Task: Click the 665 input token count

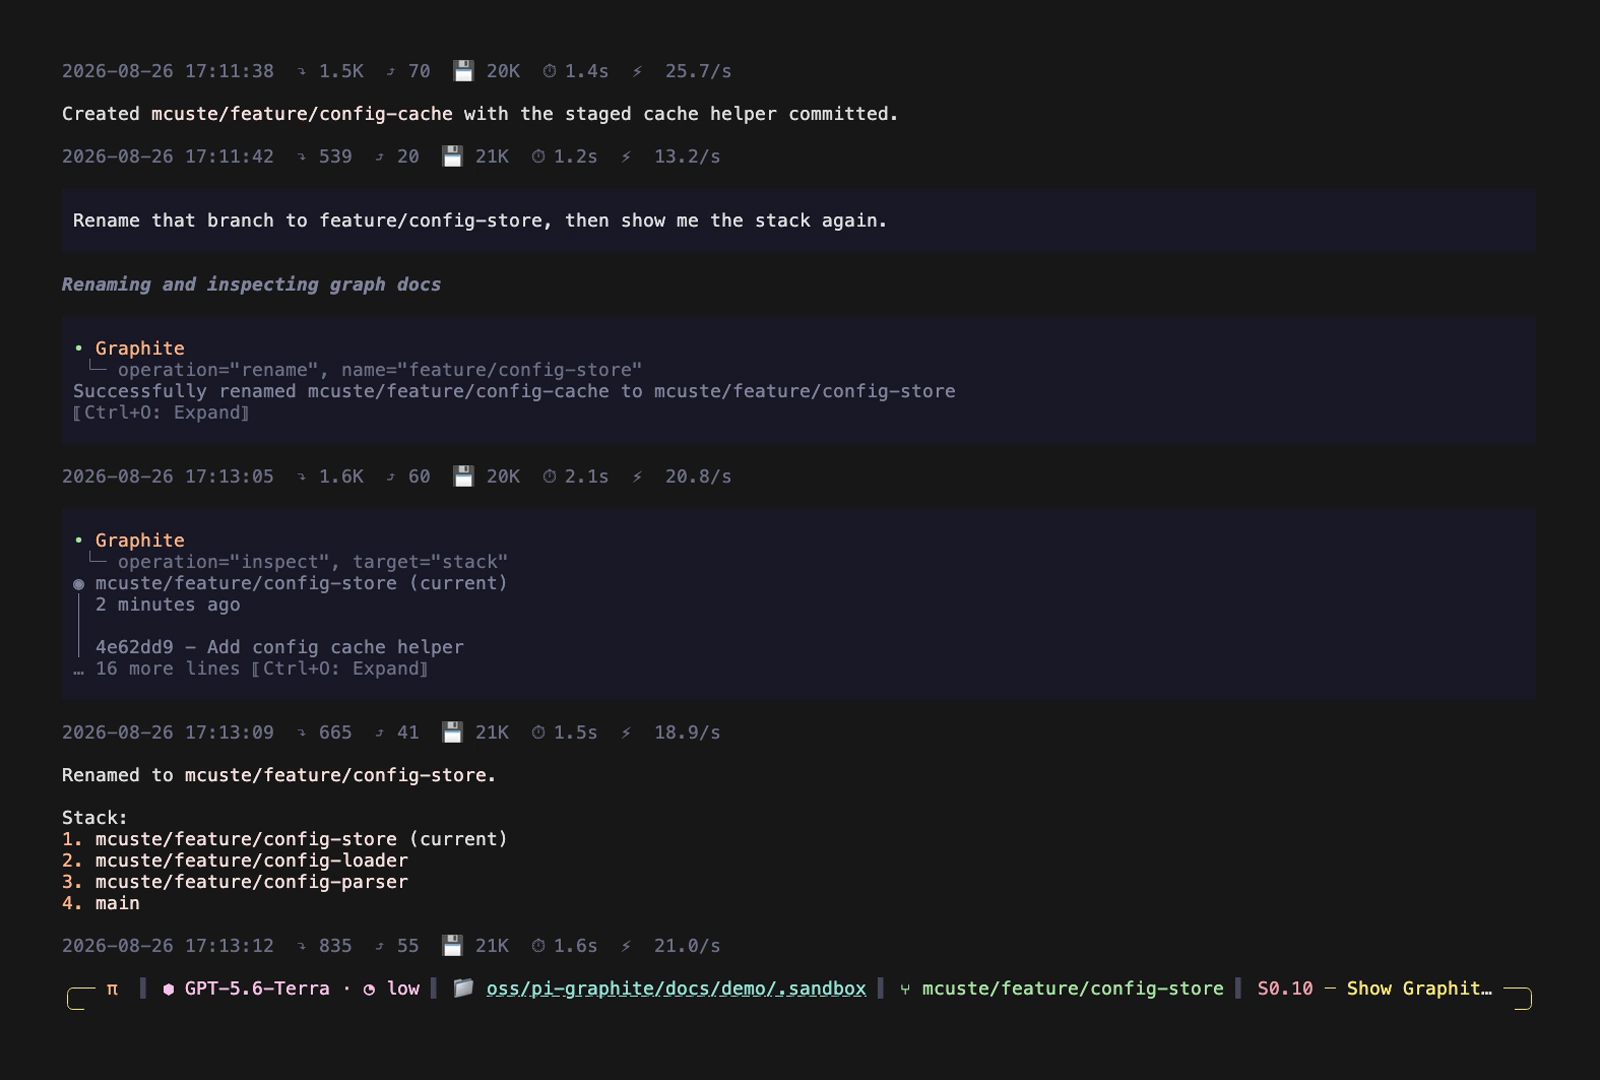Action: coord(335,732)
